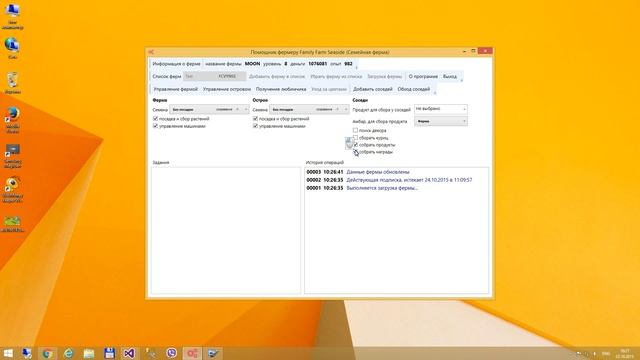Enable the 'поиск декора' checkbox
This screenshot has width=640, height=360.
click(355, 130)
